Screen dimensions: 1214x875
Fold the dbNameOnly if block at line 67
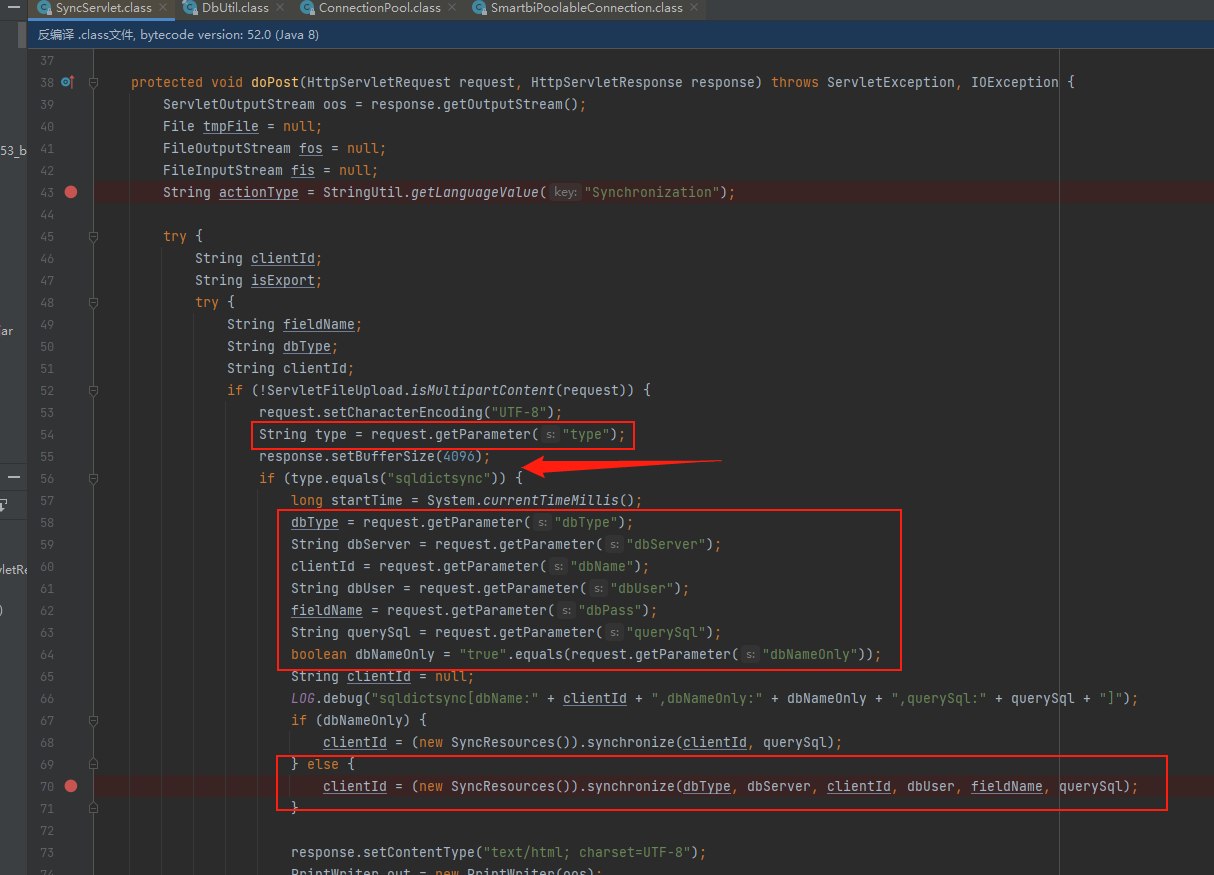[x=93, y=721]
